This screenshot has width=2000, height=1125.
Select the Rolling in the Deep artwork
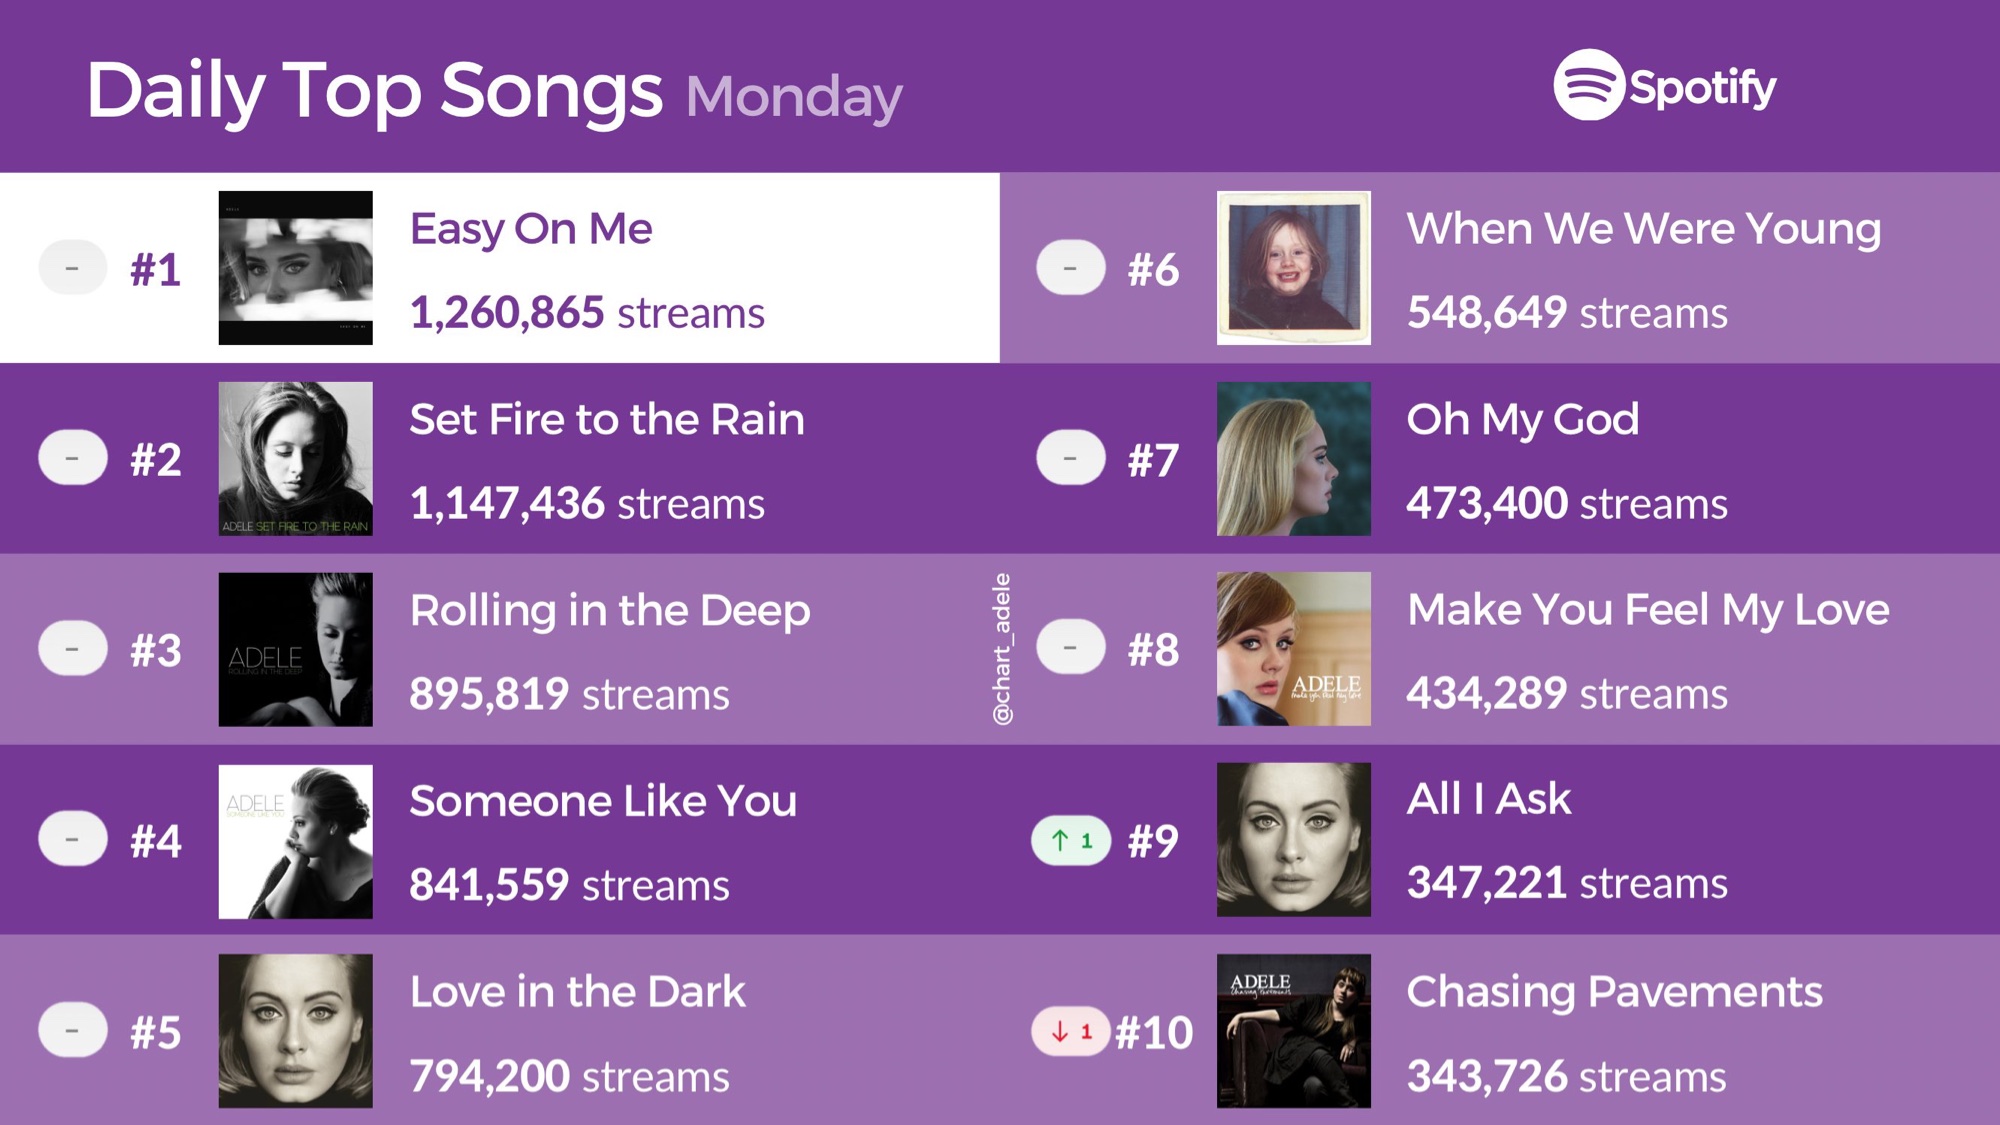pyautogui.click(x=296, y=649)
